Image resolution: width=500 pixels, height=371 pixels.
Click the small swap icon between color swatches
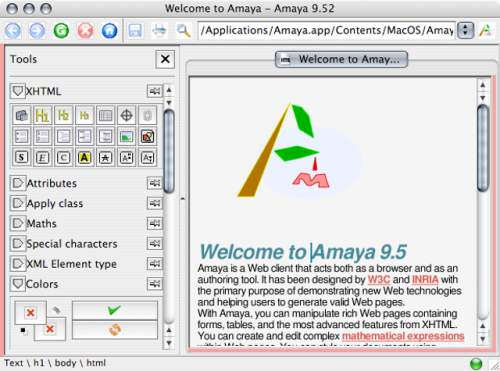56,310
